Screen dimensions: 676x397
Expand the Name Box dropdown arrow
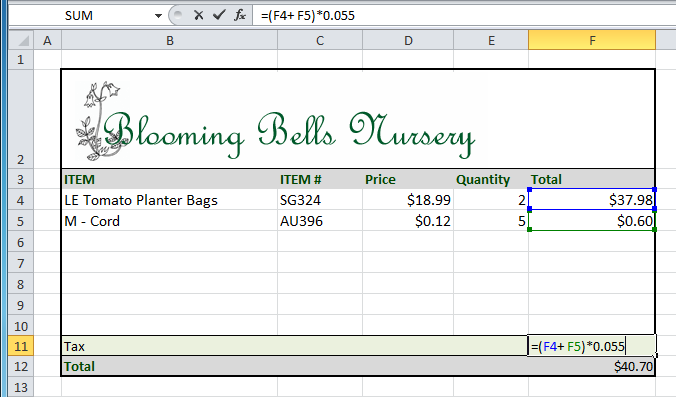click(x=158, y=16)
